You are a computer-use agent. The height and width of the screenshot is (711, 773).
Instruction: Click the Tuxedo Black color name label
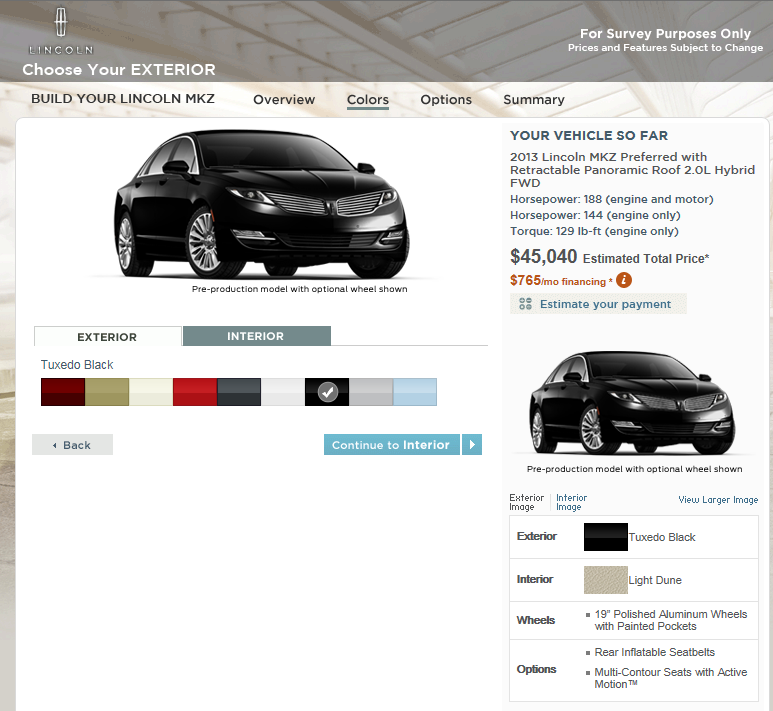77,365
